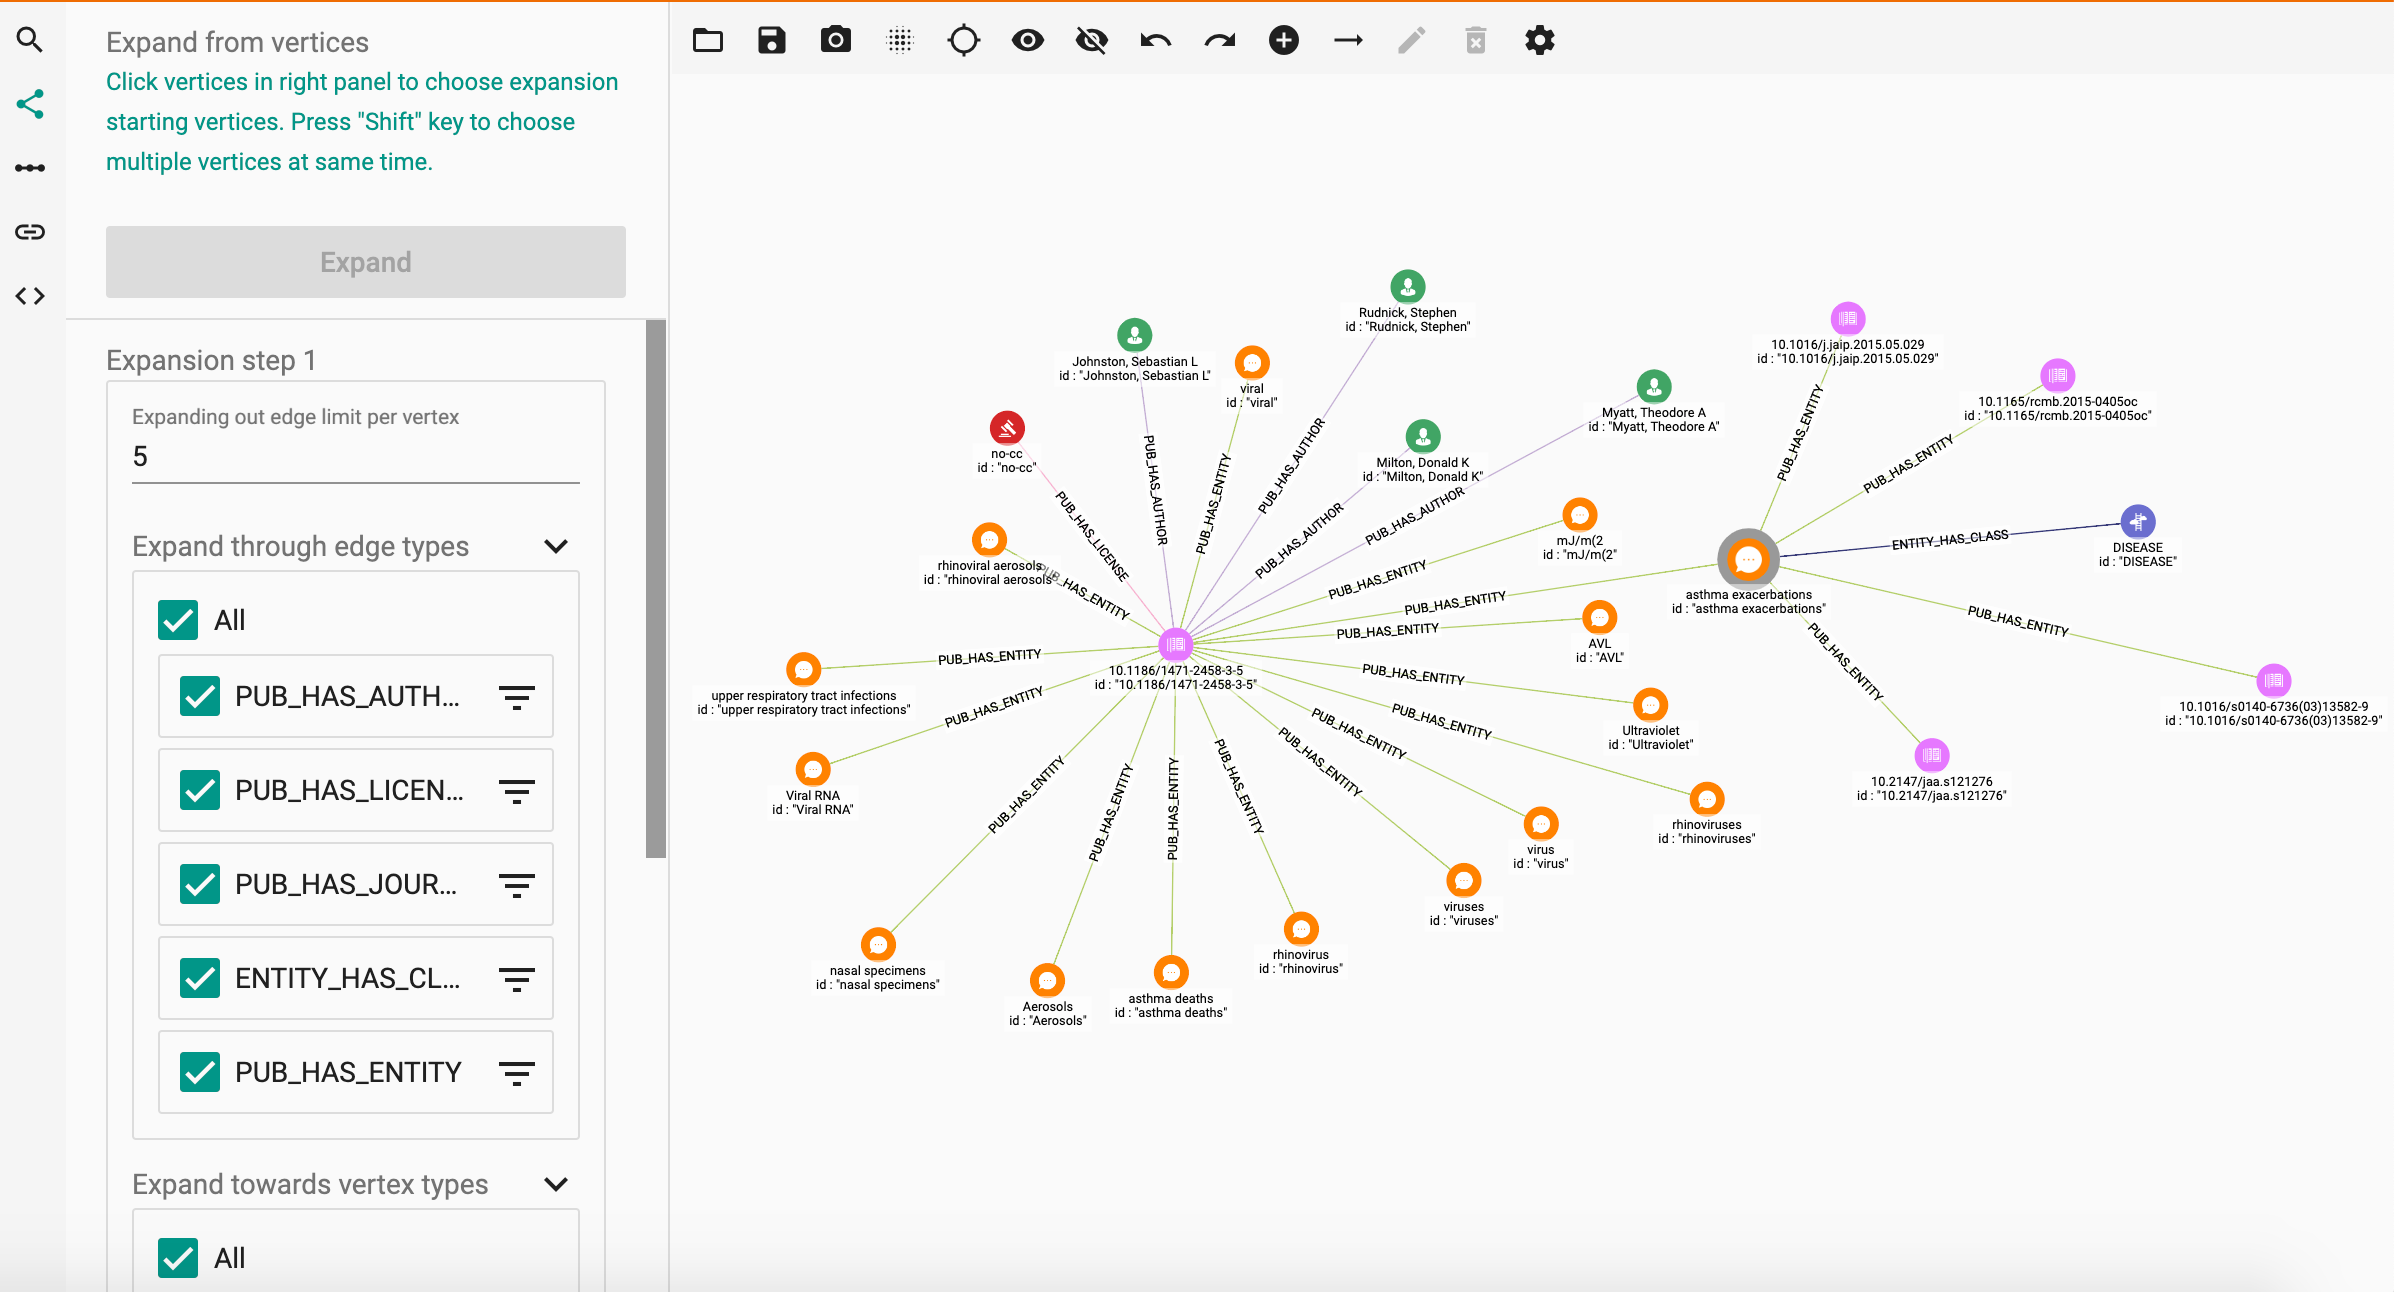Open the folder icon in toolbar
The height and width of the screenshot is (1292, 2394).
(x=708, y=40)
